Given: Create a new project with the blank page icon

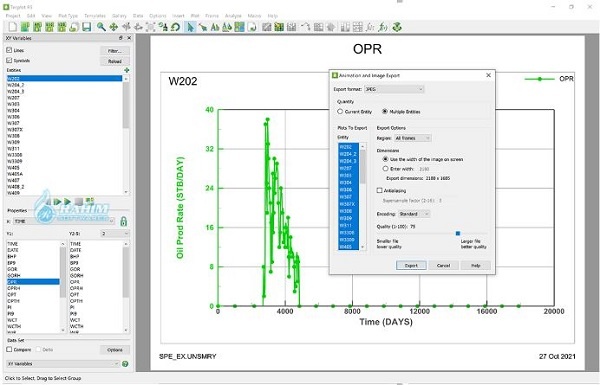Looking at the screenshot, I should pos(13,27).
